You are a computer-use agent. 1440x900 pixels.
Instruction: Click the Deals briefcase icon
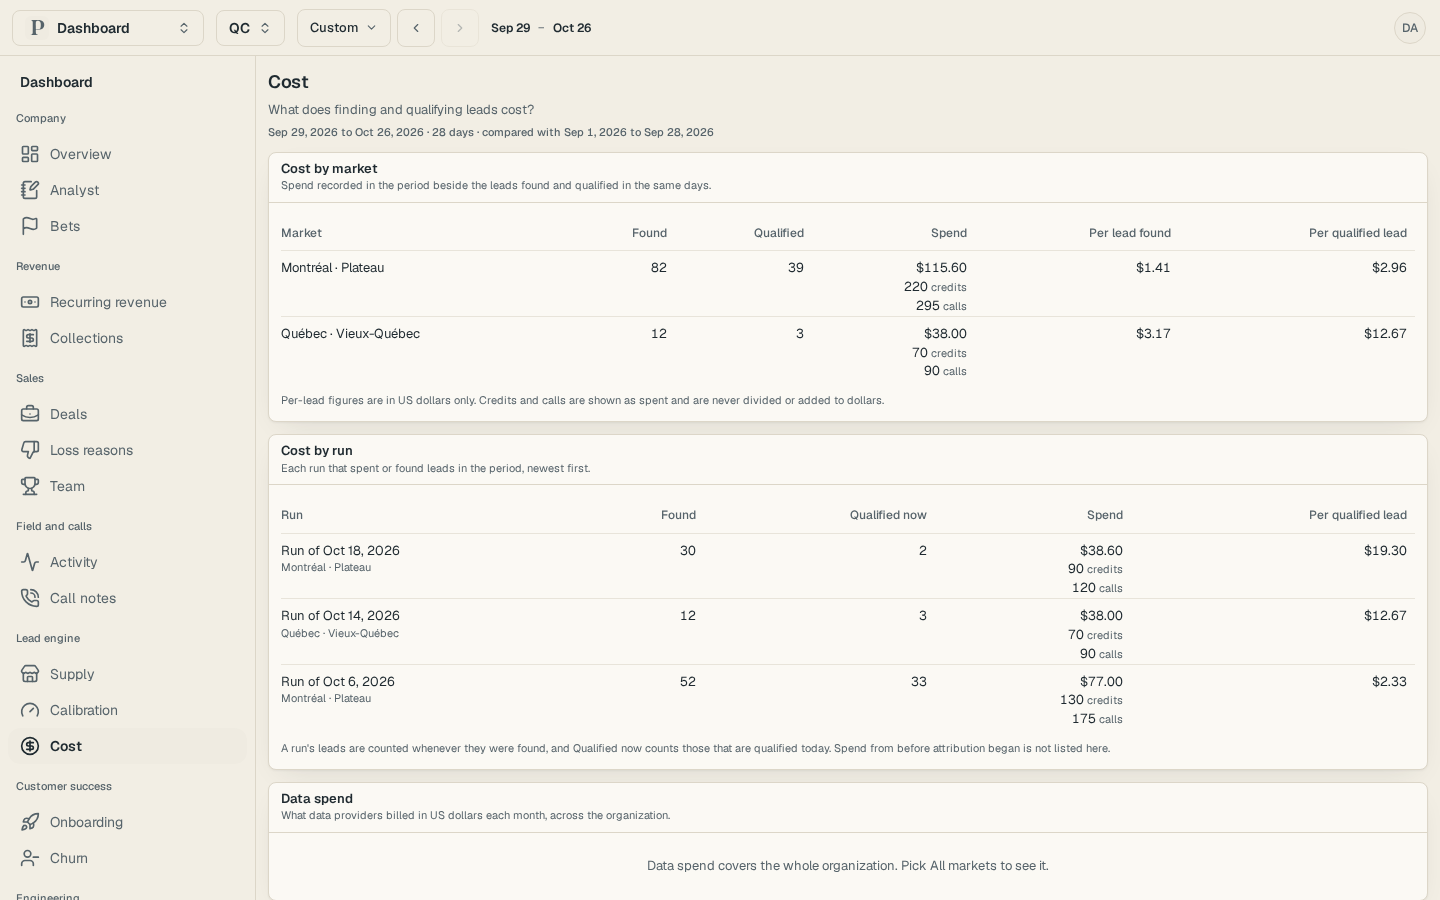30,414
